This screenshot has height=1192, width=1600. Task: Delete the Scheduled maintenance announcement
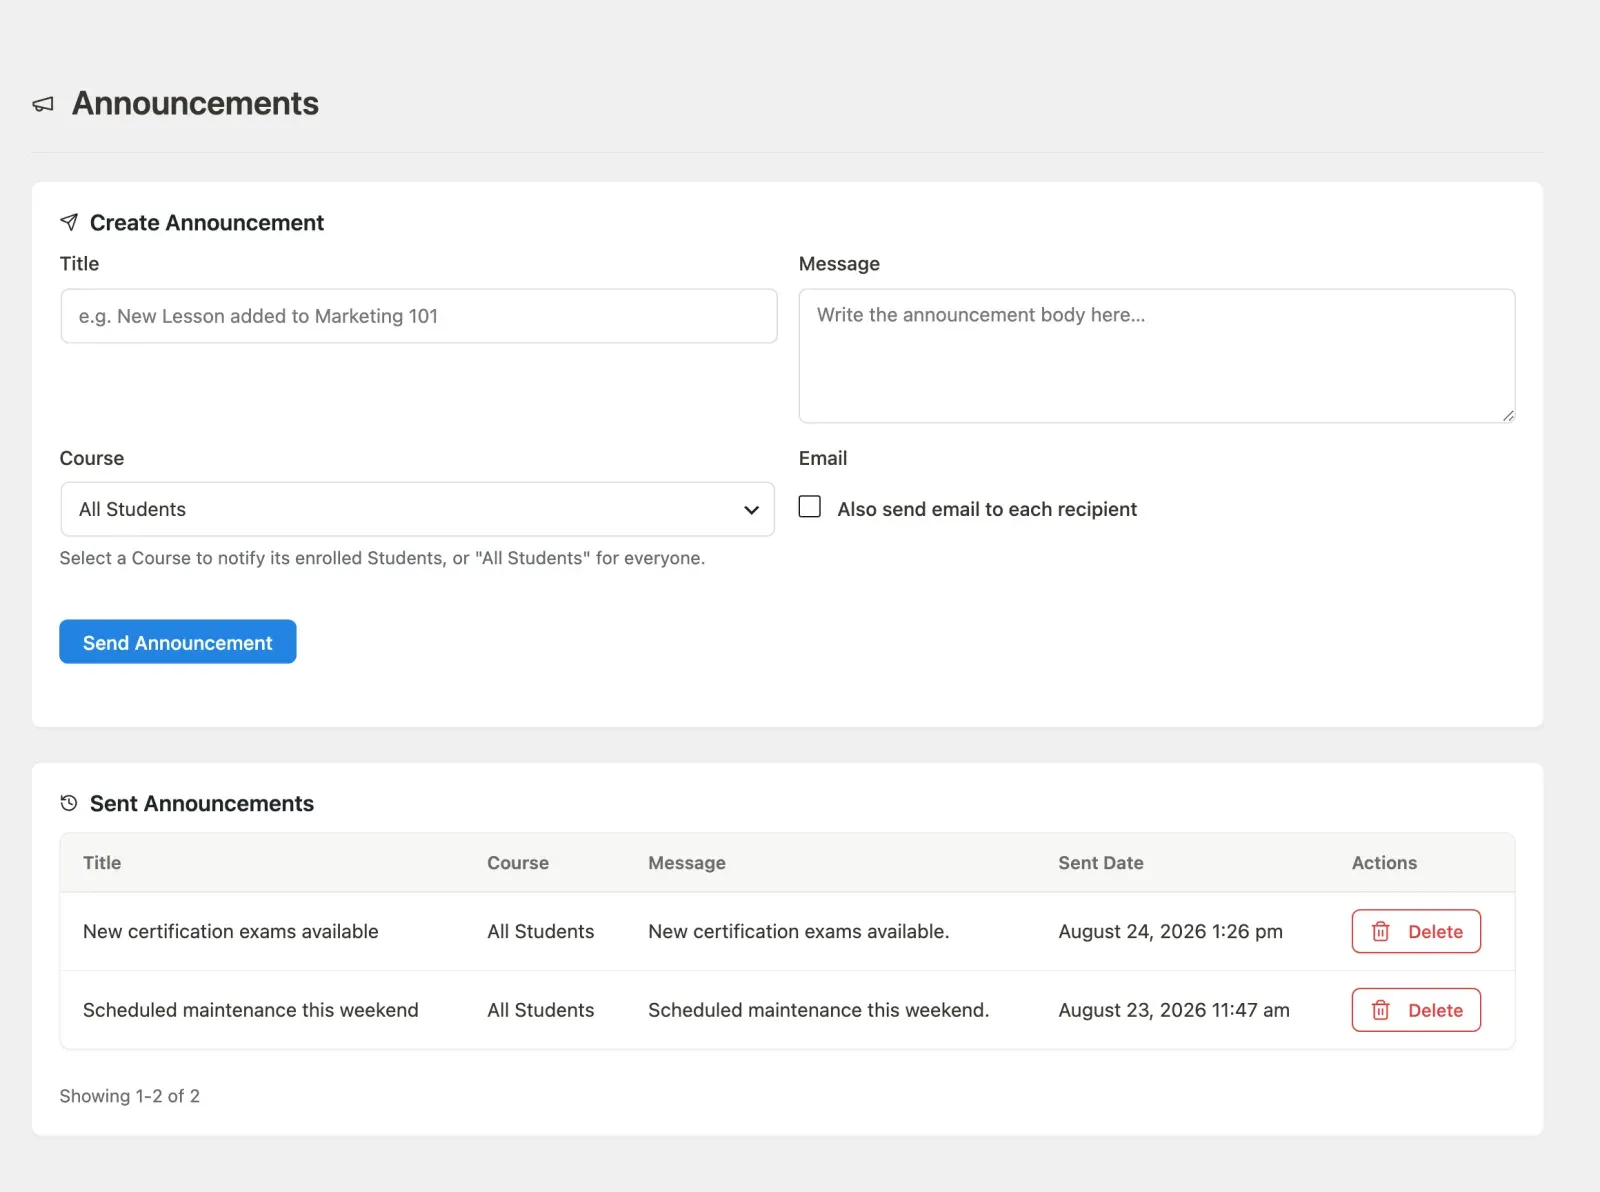(1416, 1010)
